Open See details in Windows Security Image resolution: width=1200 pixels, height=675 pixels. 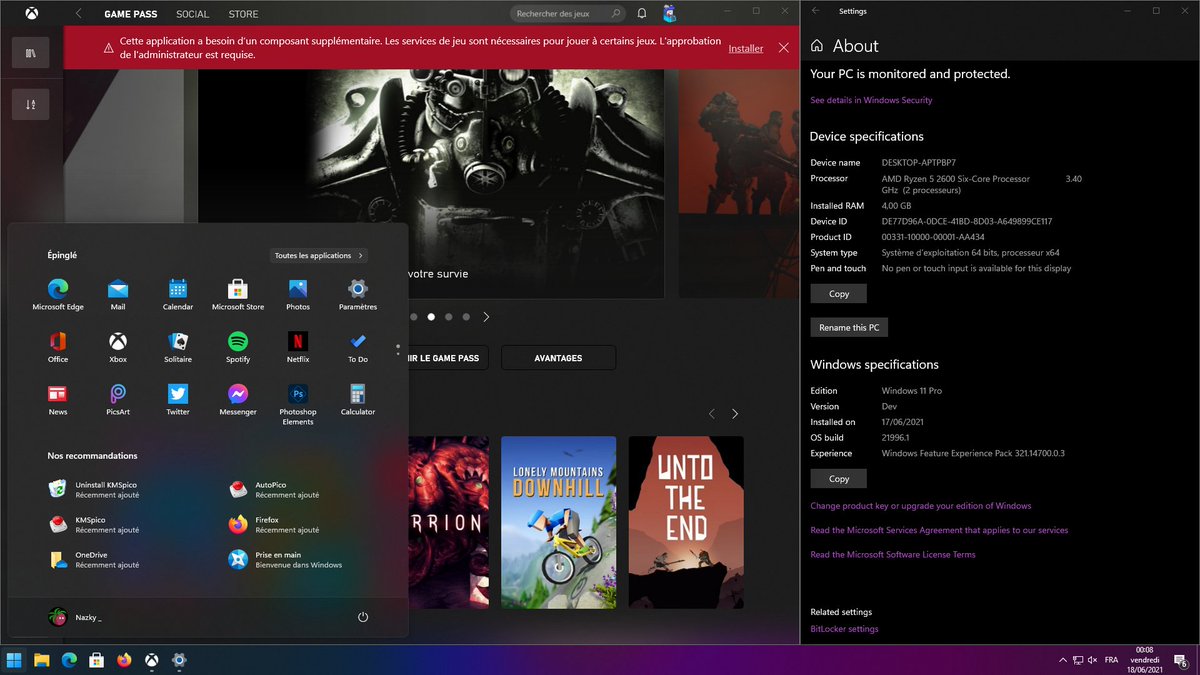[871, 100]
